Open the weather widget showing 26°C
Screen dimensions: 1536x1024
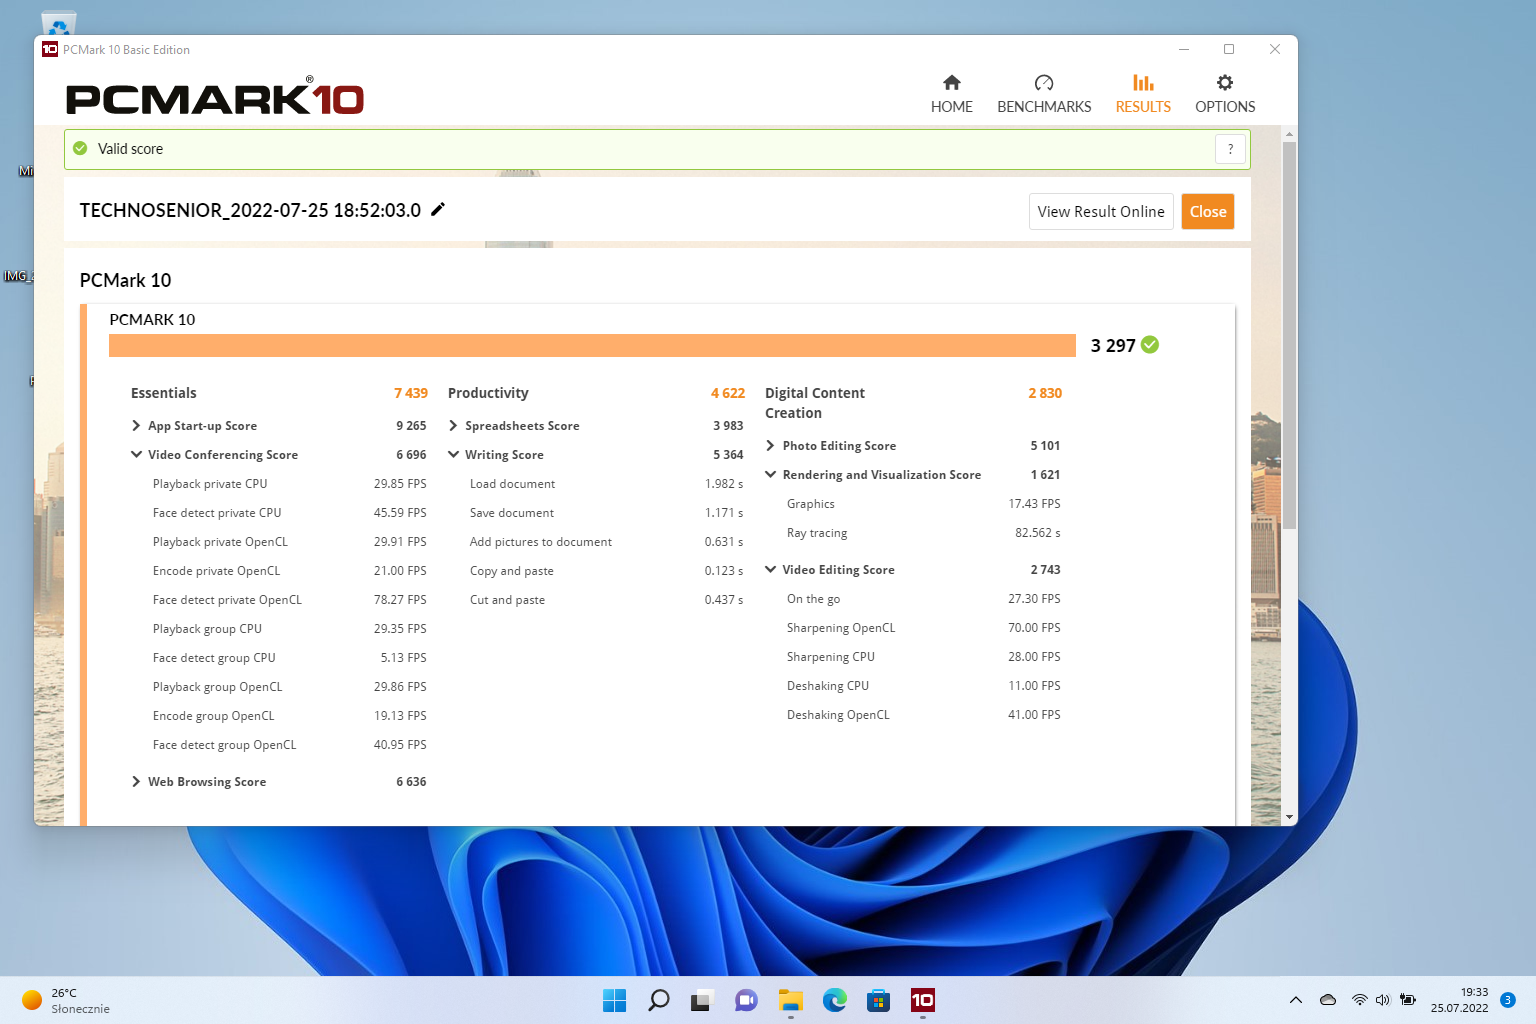pos(66,1000)
